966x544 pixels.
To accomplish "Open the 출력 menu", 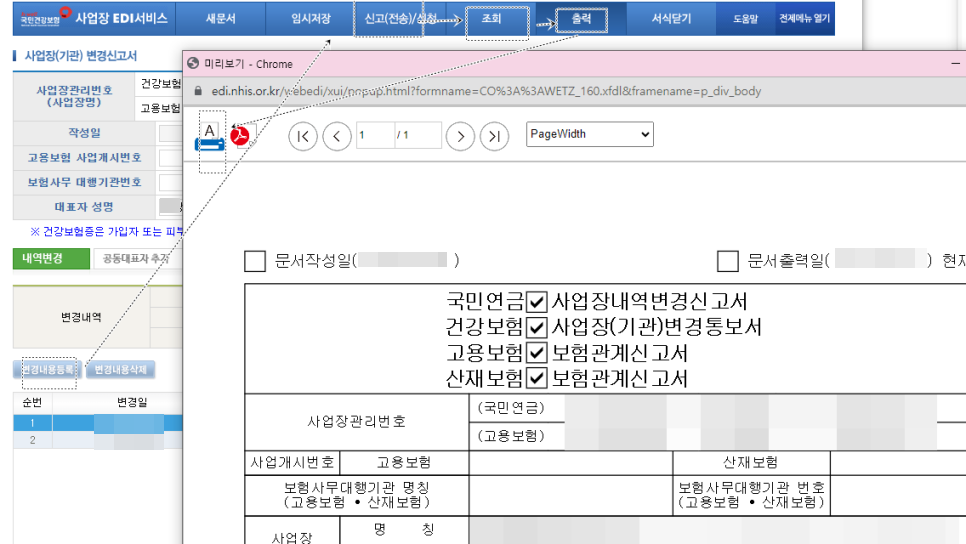I will [x=581, y=18].
